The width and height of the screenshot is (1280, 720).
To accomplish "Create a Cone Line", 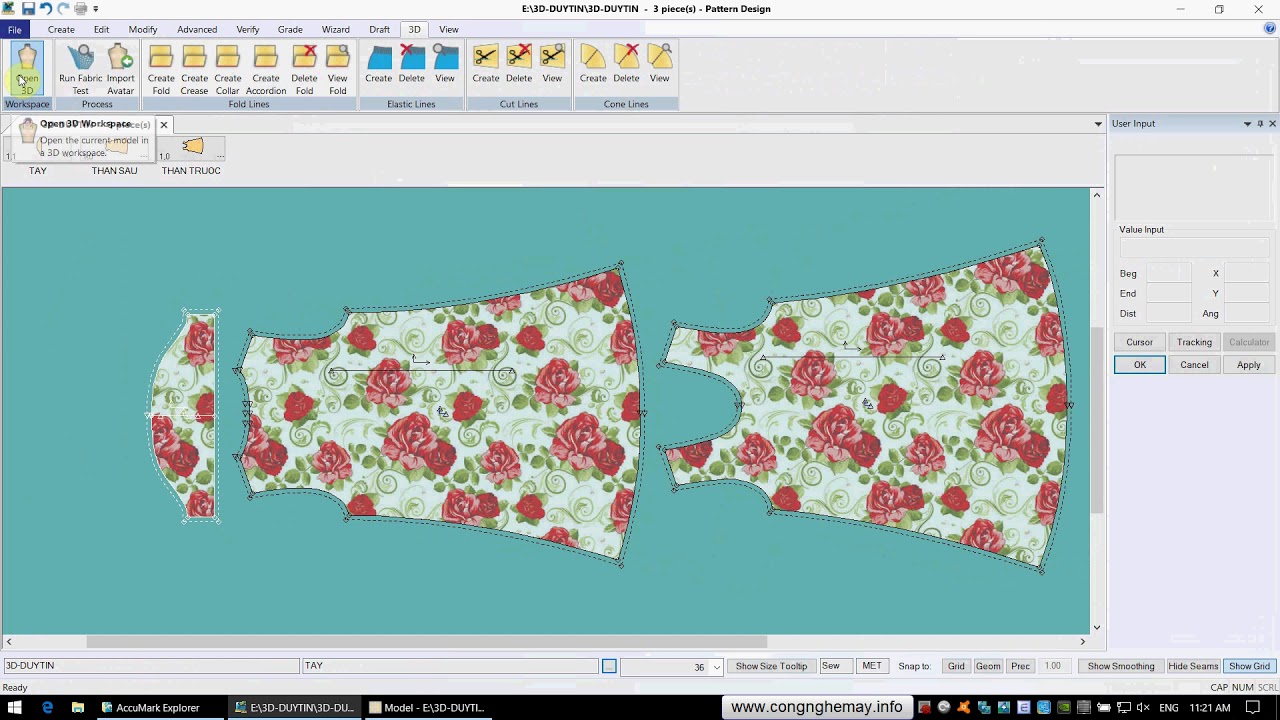I will click(592, 64).
